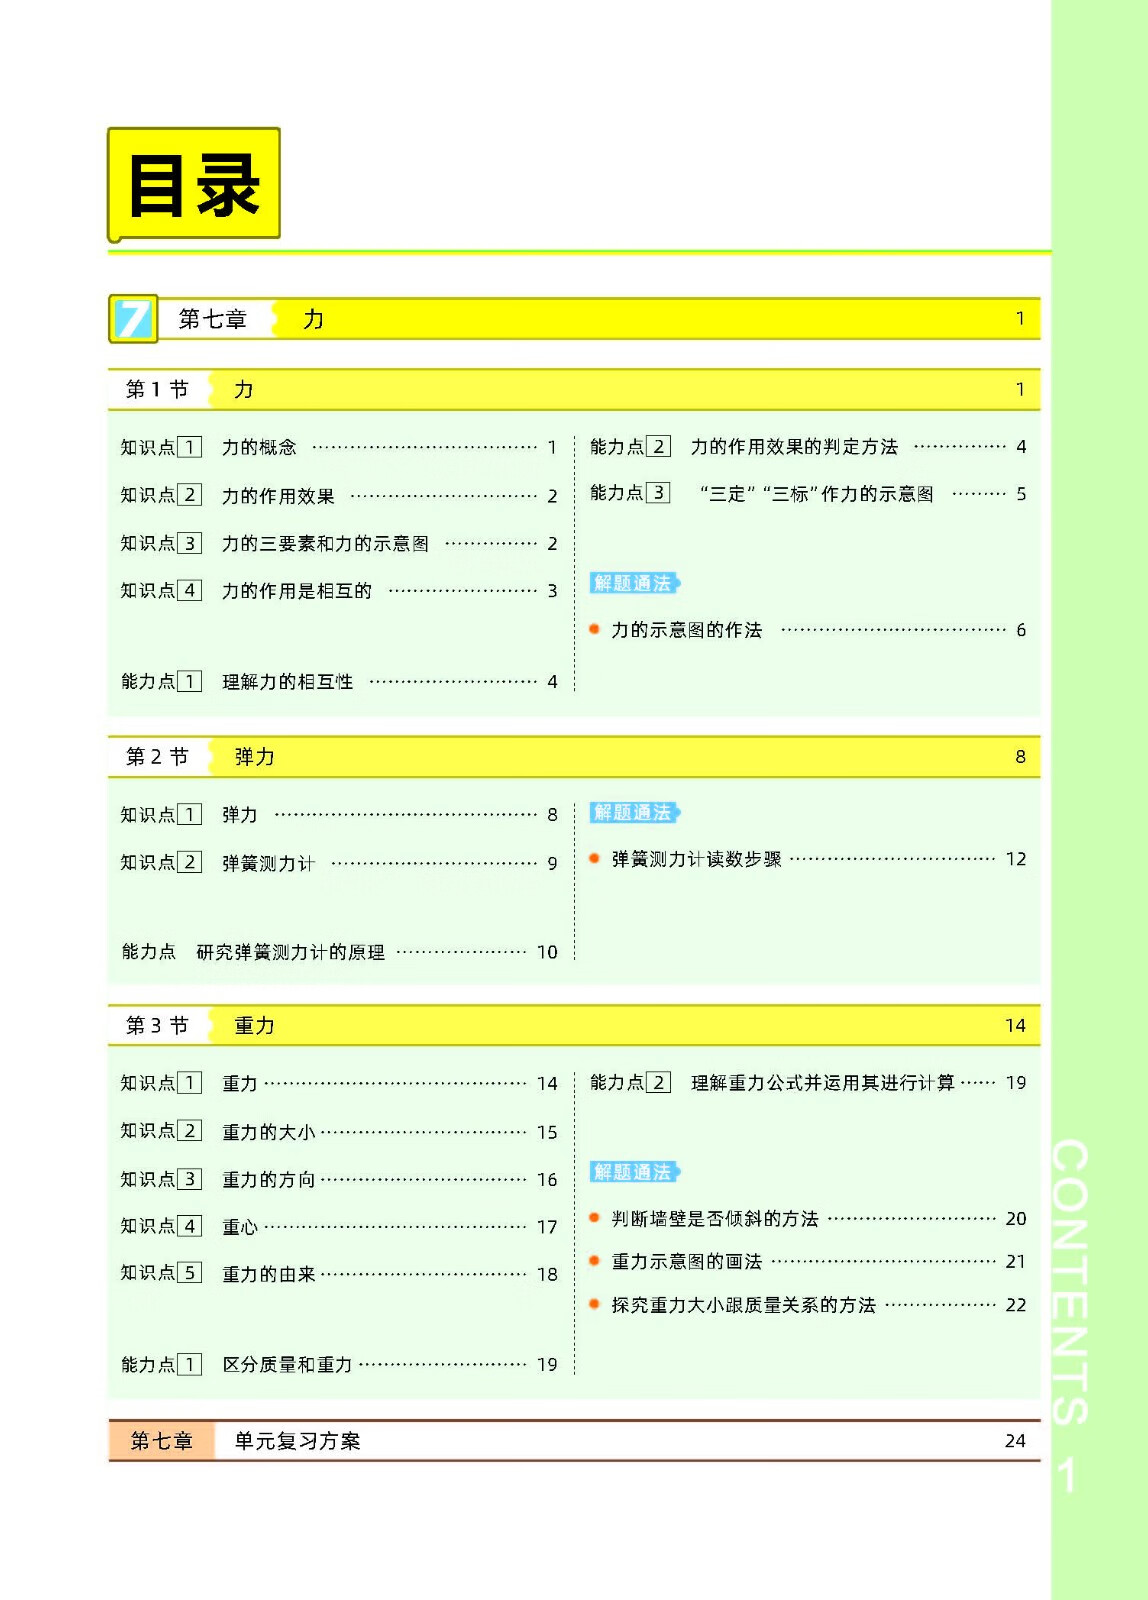1148x1600 pixels.
Task: Go to 探究重力大小跟质量关系的方法 entry
Action: (743, 1305)
